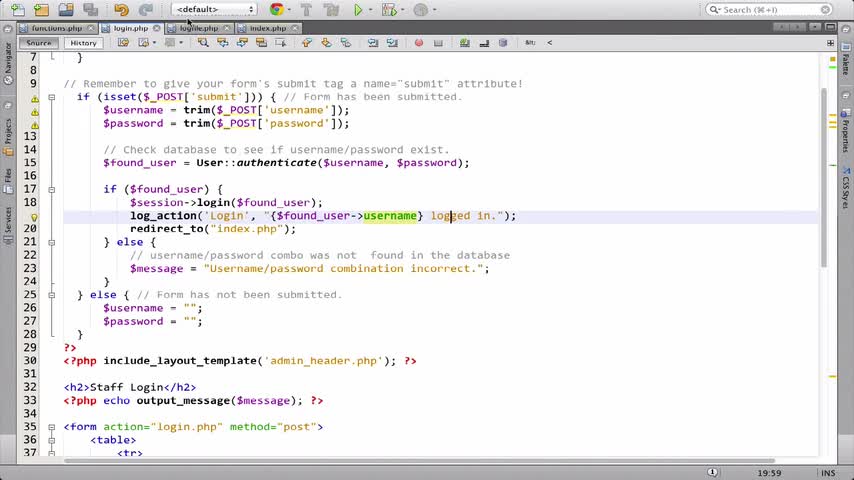Click the notifications icon in the status bar
The width and height of the screenshot is (854, 480).
[x=712, y=472]
